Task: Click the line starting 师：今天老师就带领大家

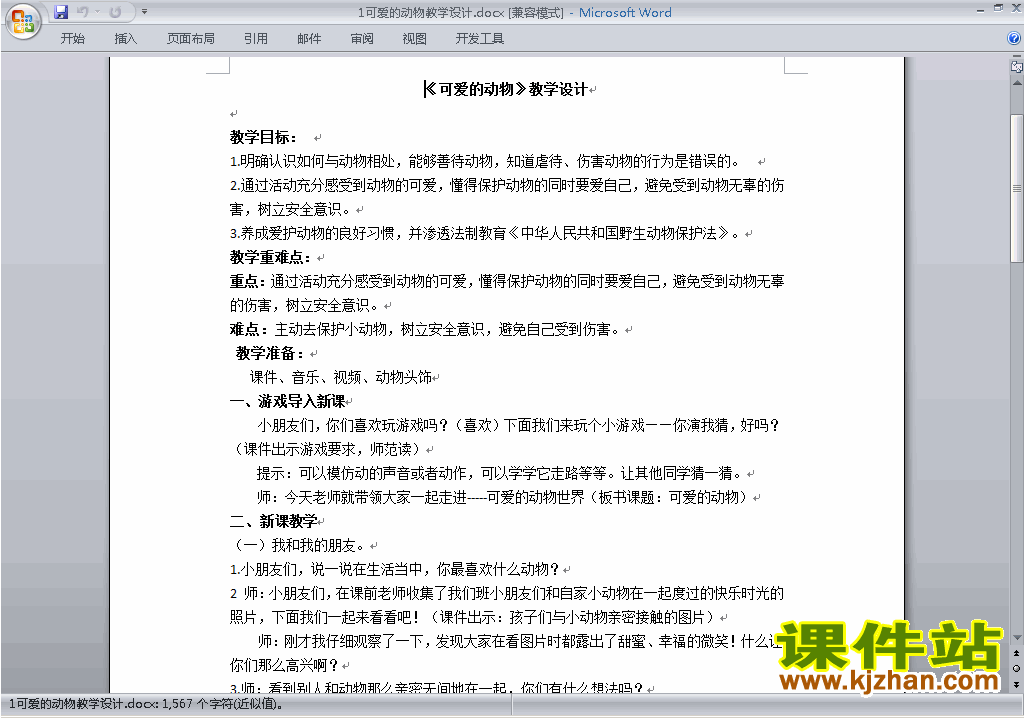Action: (504, 498)
